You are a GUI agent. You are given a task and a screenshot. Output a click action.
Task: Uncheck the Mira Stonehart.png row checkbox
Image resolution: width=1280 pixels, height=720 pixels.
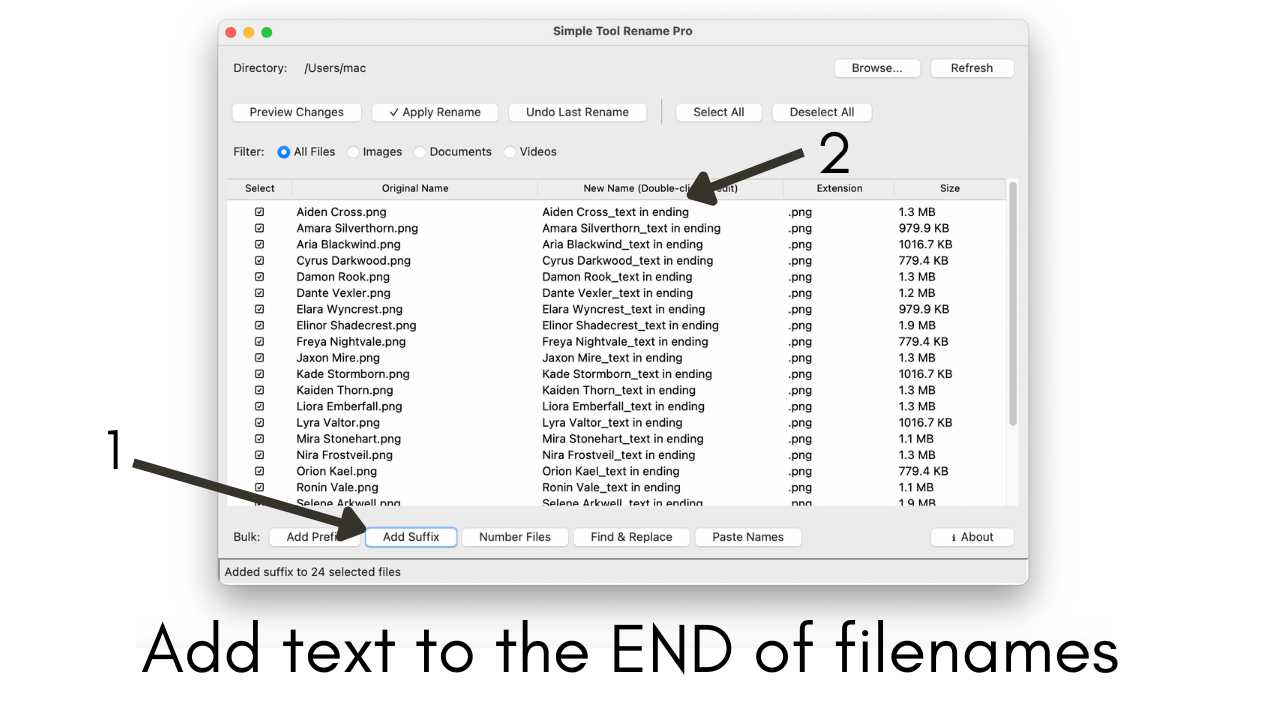pyautogui.click(x=259, y=438)
